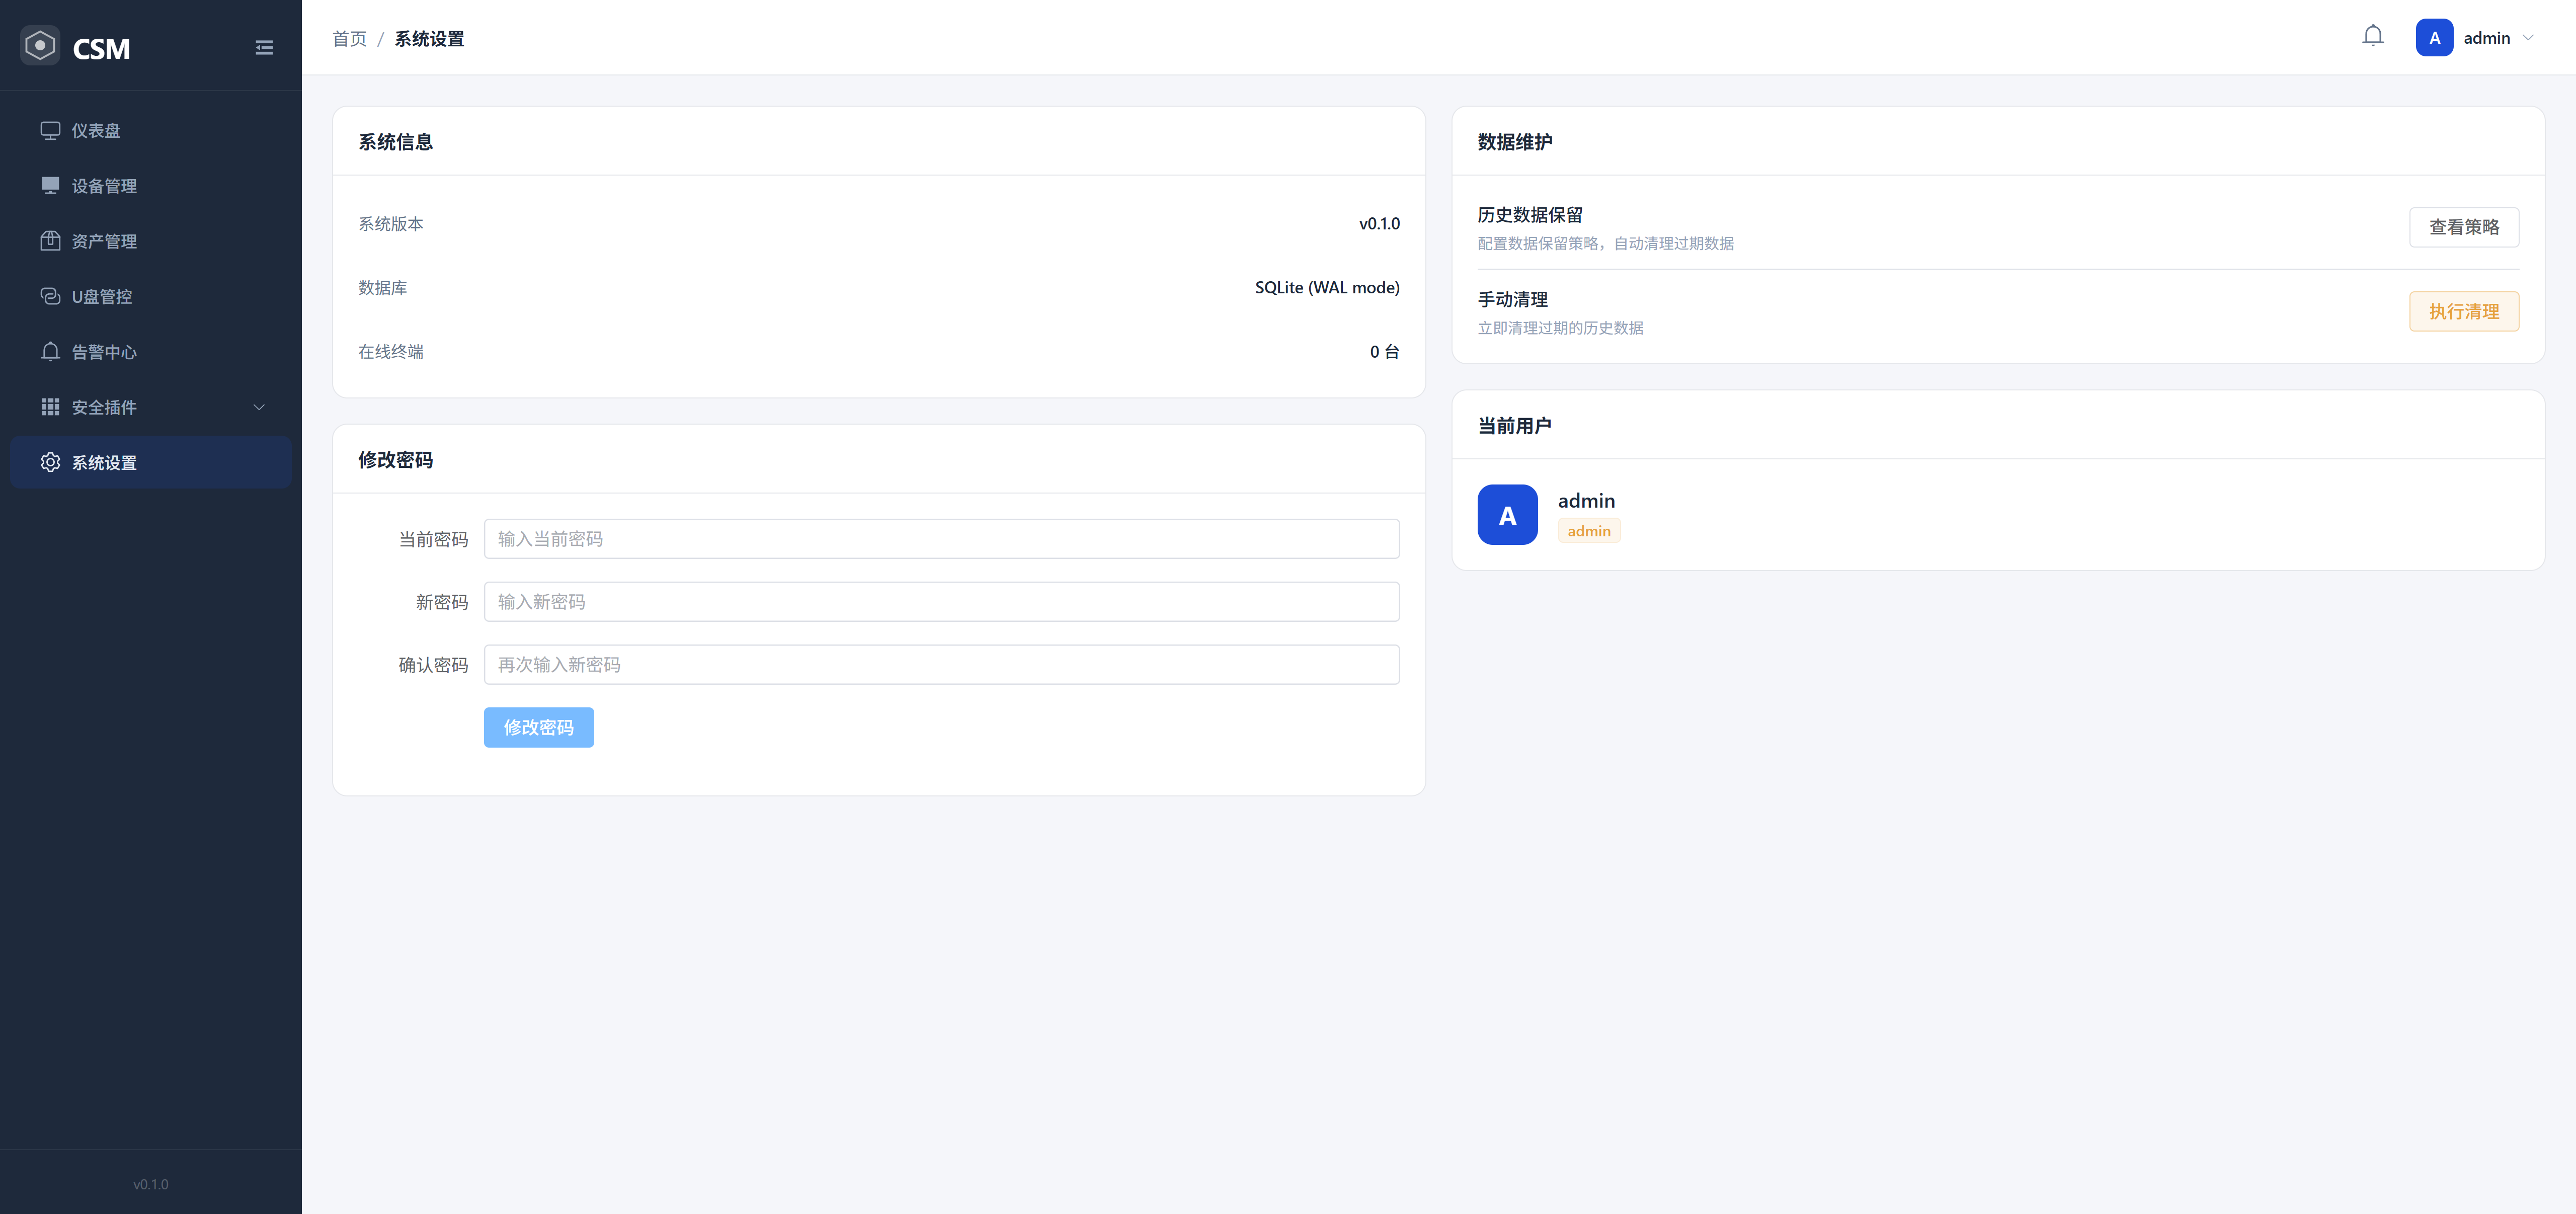Click the CSM logo icon
2576x1214 pixels.
tap(40, 46)
